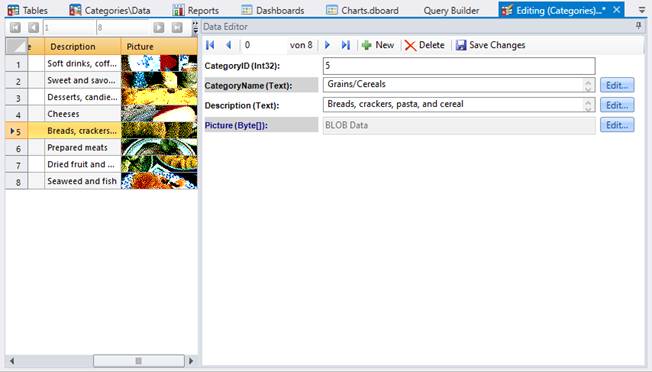Use the Description field spinner
This screenshot has height=372, width=652.
pos(588,105)
